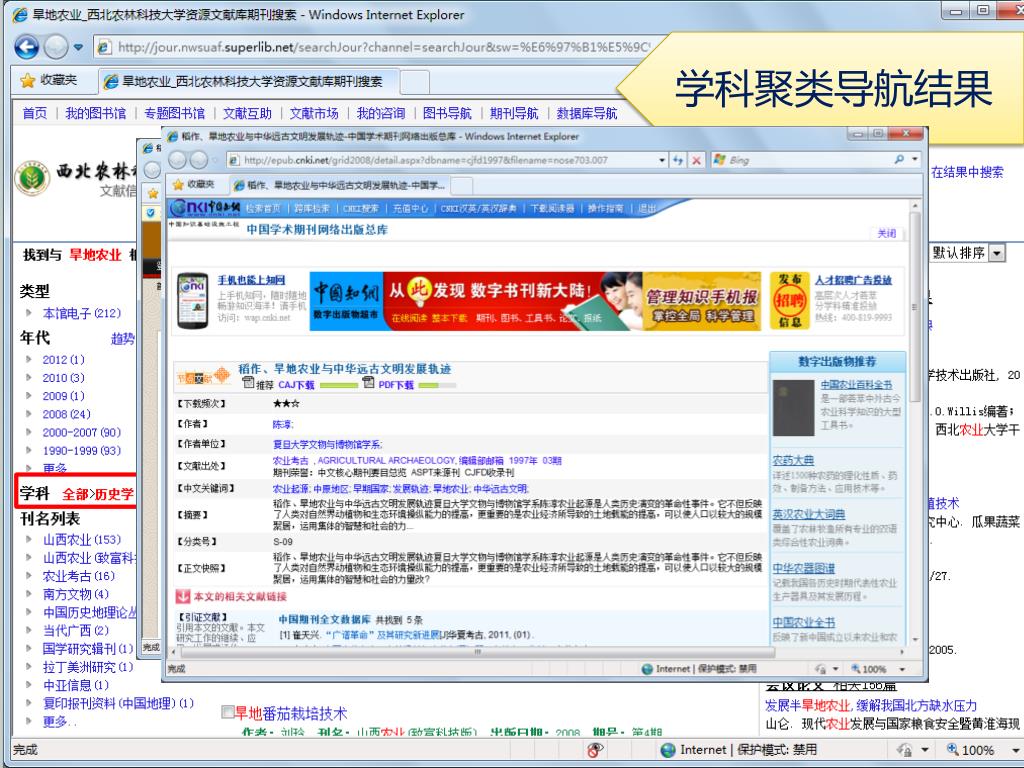
Task: Click the PDF下载 download icon
Action: (x=368, y=383)
